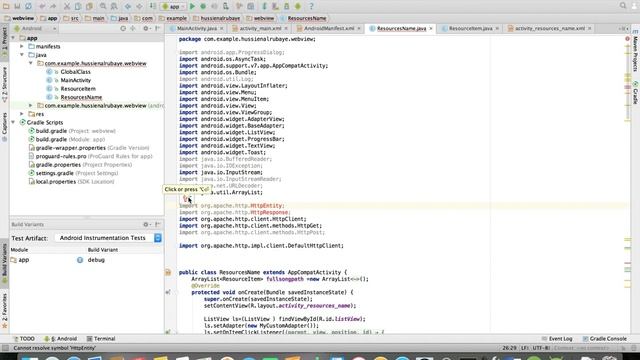640x360 pixels.
Task: Switch to activity_resources_name.xml tab
Action: point(550,29)
